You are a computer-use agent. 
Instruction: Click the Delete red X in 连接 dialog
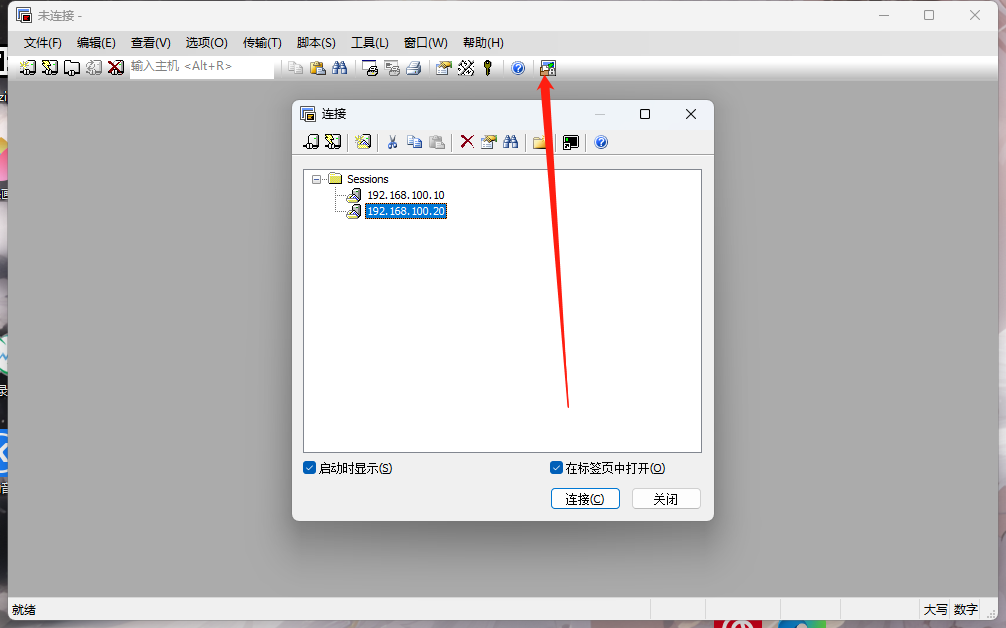tap(467, 142)
